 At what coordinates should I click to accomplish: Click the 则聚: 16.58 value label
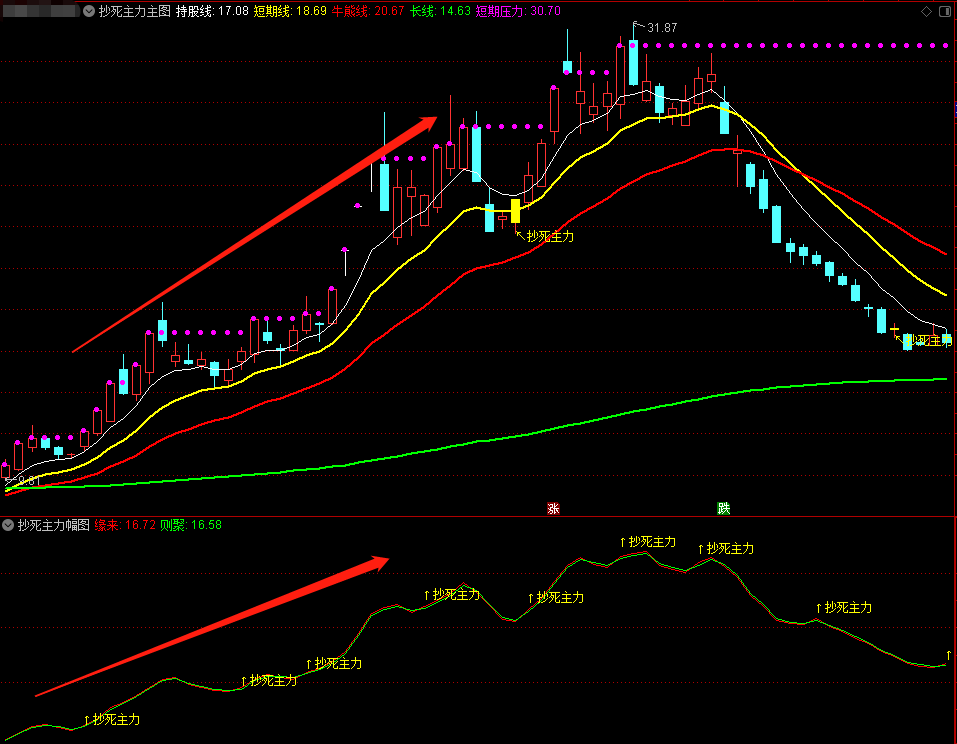191,525
